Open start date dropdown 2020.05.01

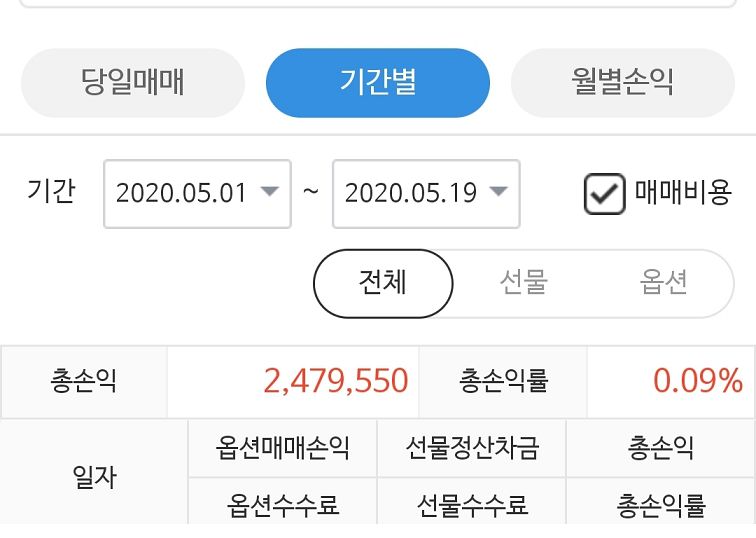point(181,193)
